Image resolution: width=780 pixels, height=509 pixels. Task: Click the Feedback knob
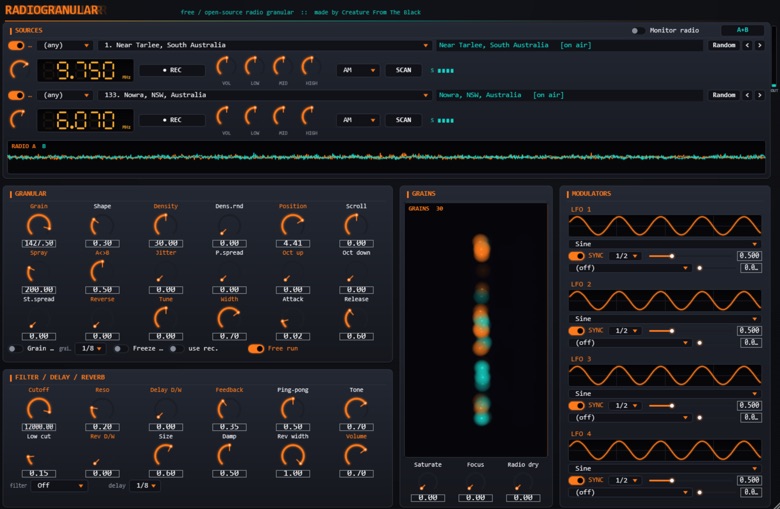tap(229, 409)
